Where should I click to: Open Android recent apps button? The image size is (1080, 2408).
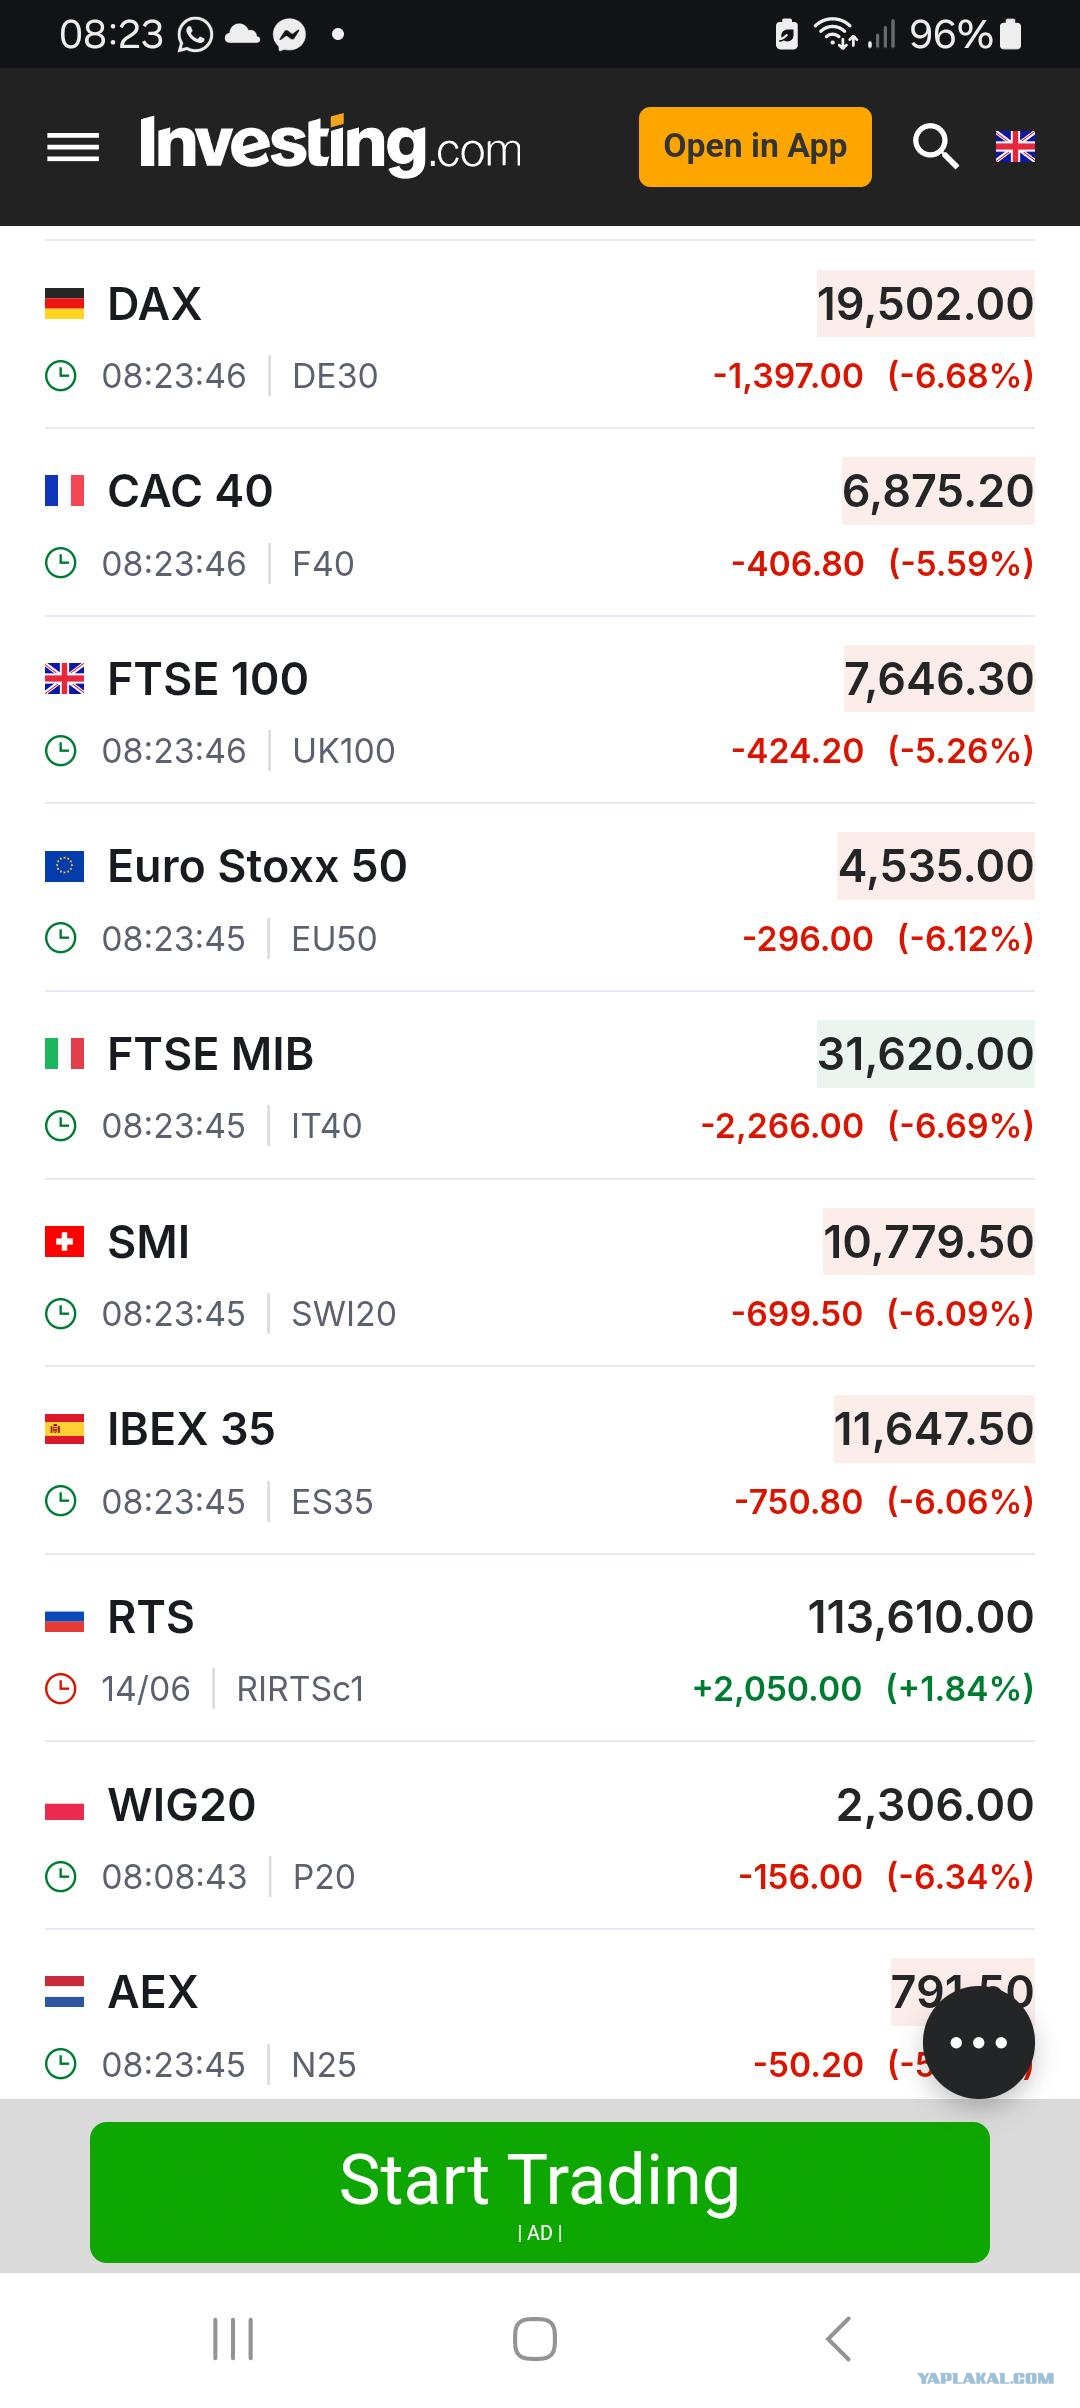pos(233,2339)
